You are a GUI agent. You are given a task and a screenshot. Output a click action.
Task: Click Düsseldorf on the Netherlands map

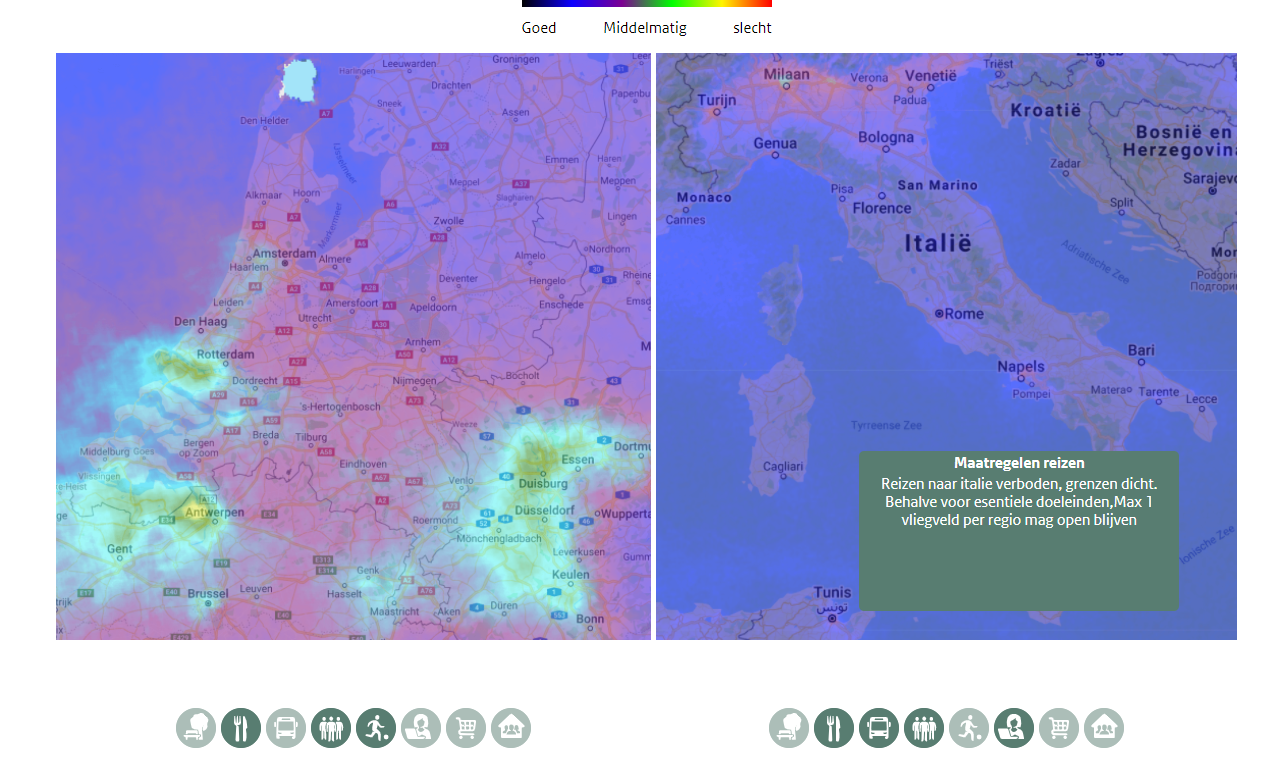coord(545,510)
